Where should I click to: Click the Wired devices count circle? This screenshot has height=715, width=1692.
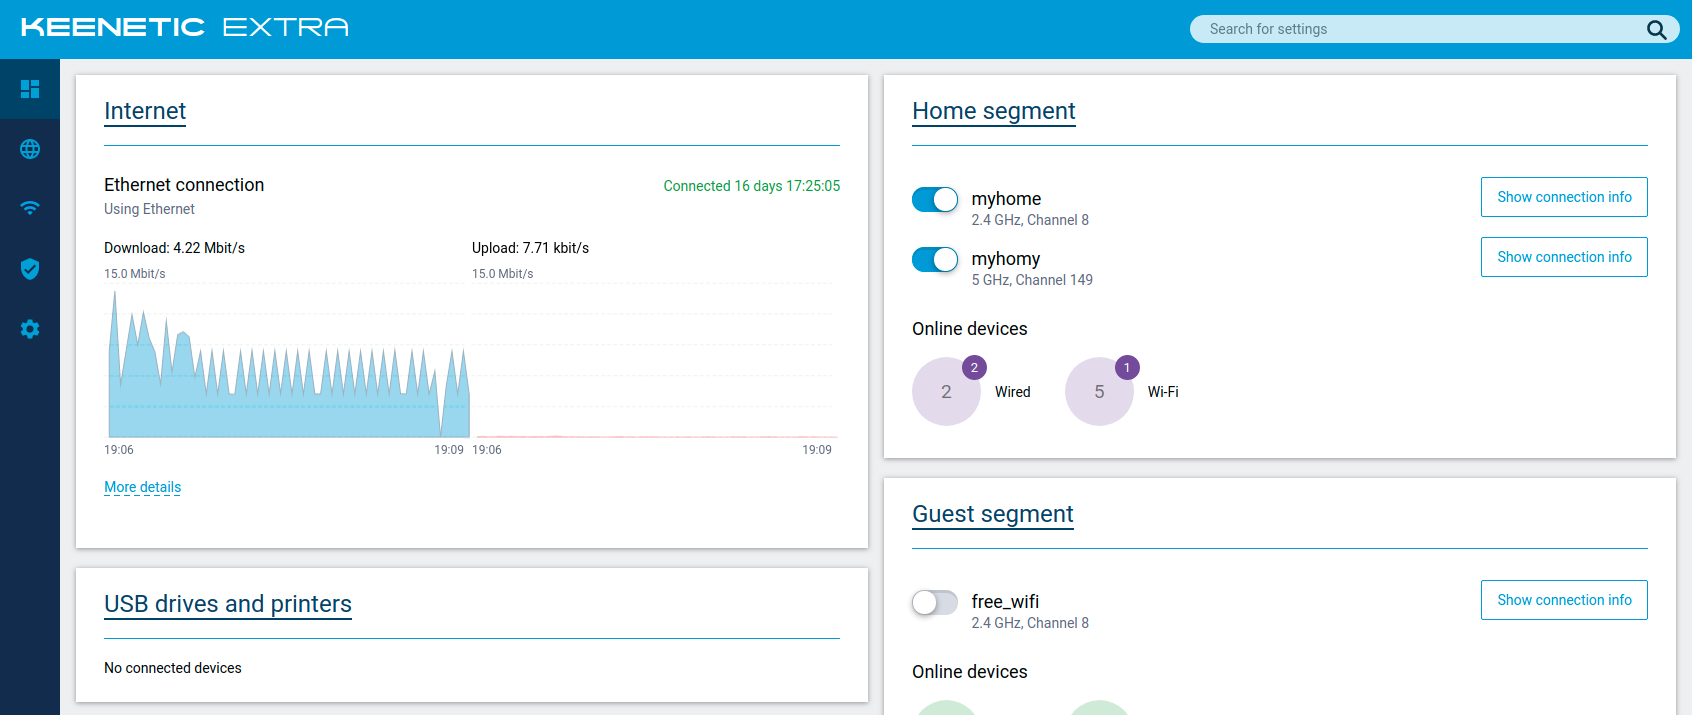pos(946,392)
